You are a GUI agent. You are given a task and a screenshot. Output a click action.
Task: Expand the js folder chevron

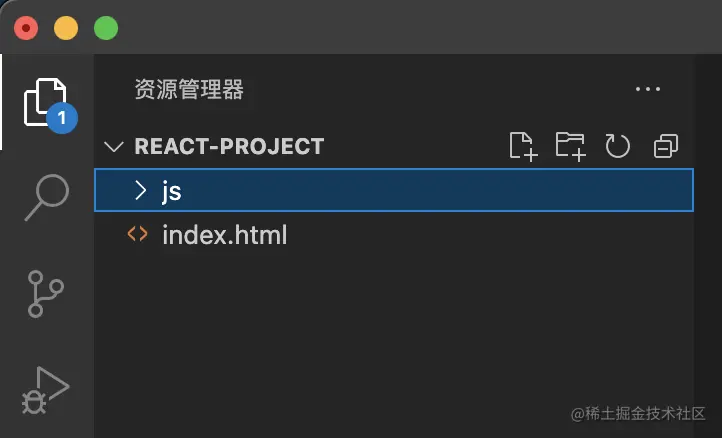tap(140, 191)
